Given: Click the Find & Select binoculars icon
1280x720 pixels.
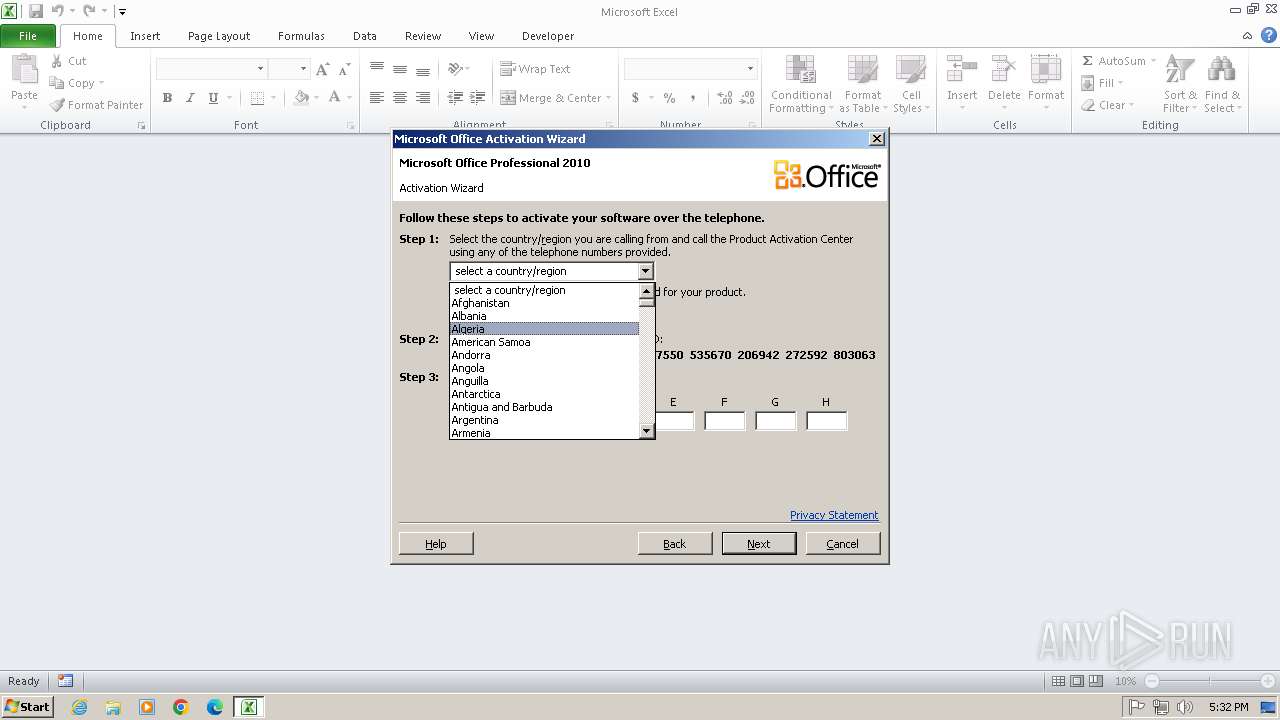Looking at the screenshot, I should pos(1221,70).
